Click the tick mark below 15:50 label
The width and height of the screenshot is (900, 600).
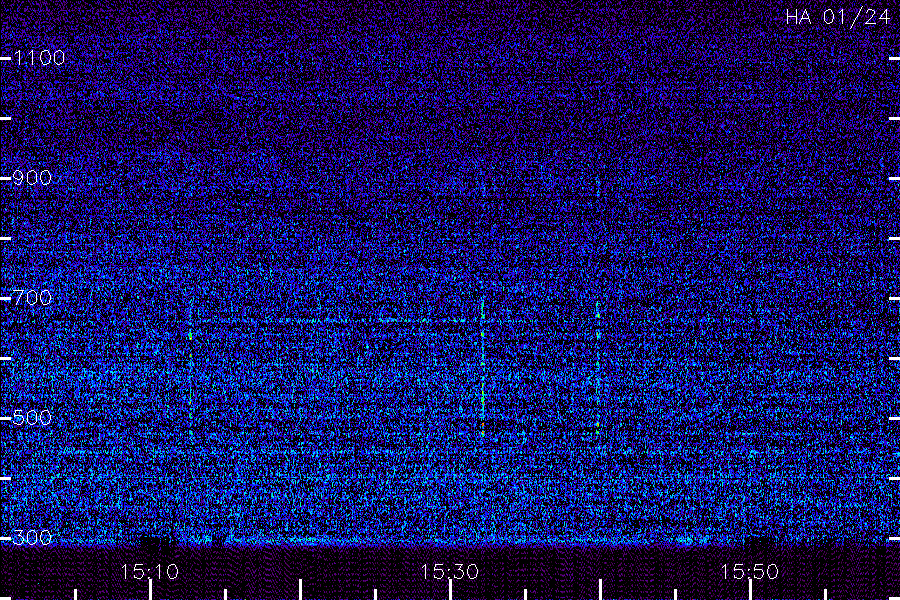click(750, 590)
